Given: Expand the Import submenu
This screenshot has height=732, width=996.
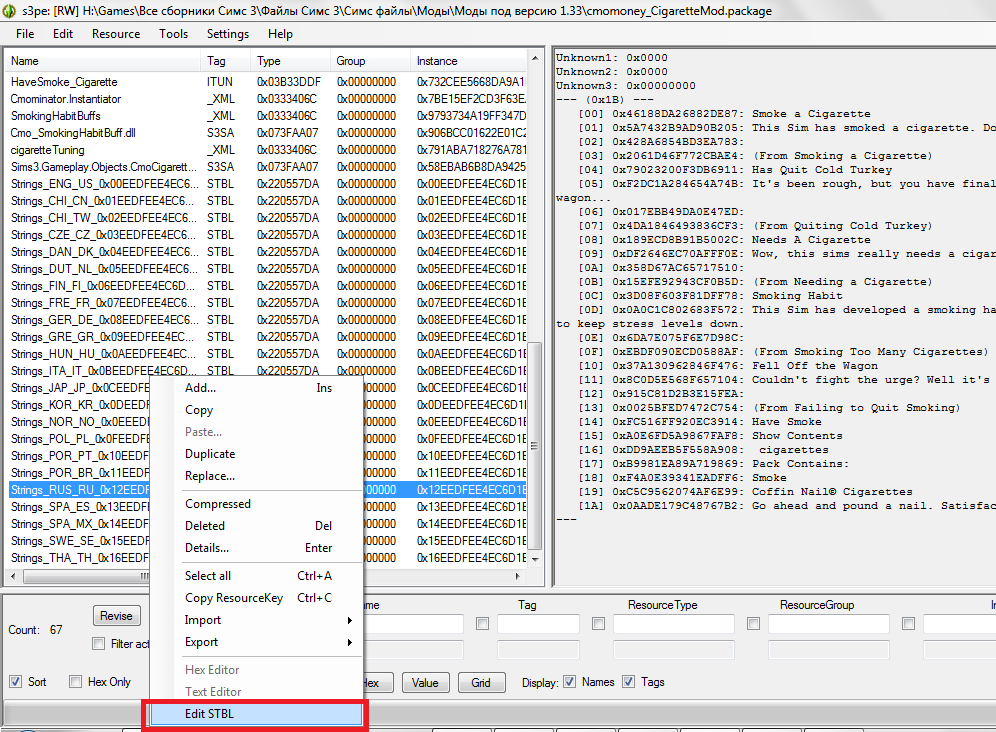Looking at the screenshot, I should click(x=203, y=620).
